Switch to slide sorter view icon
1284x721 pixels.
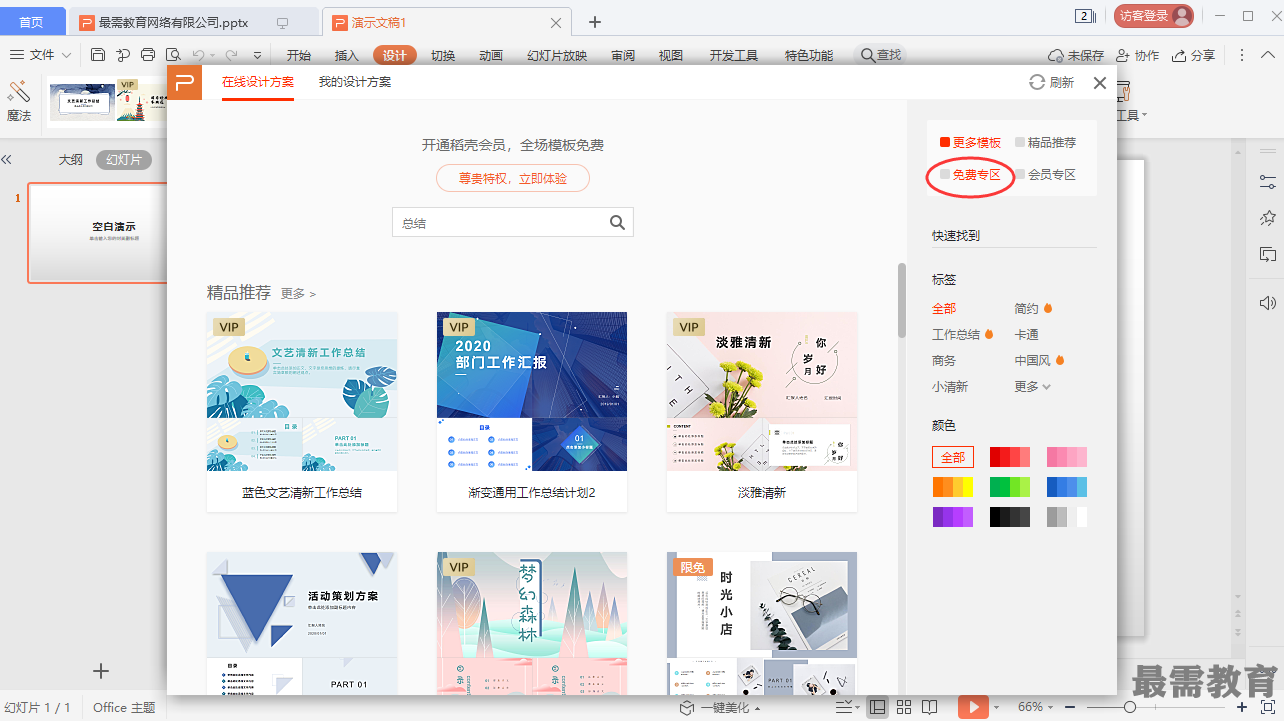[x=904, y=707]
